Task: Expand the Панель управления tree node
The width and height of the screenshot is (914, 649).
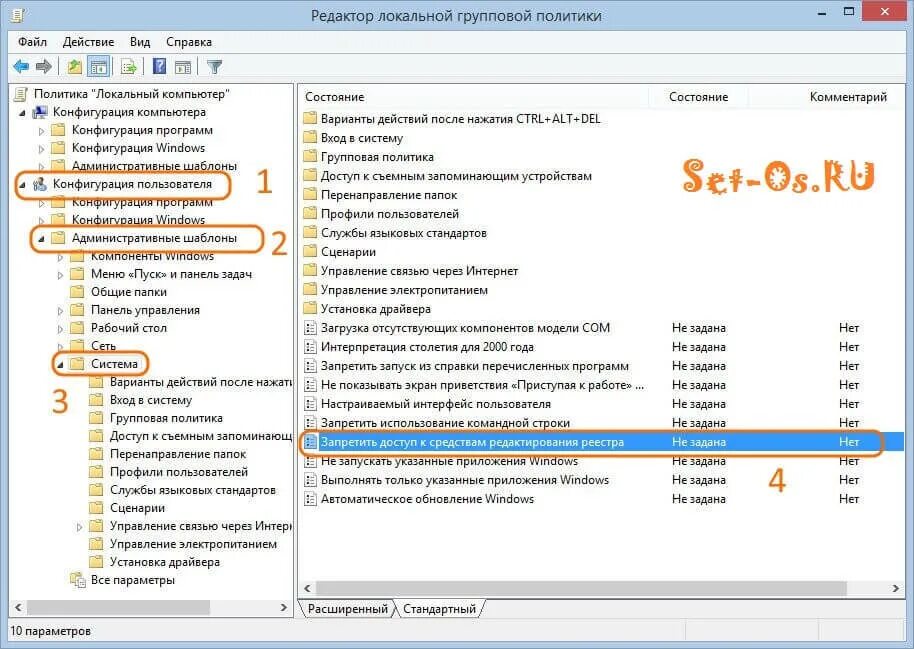Action: (61, 311)
